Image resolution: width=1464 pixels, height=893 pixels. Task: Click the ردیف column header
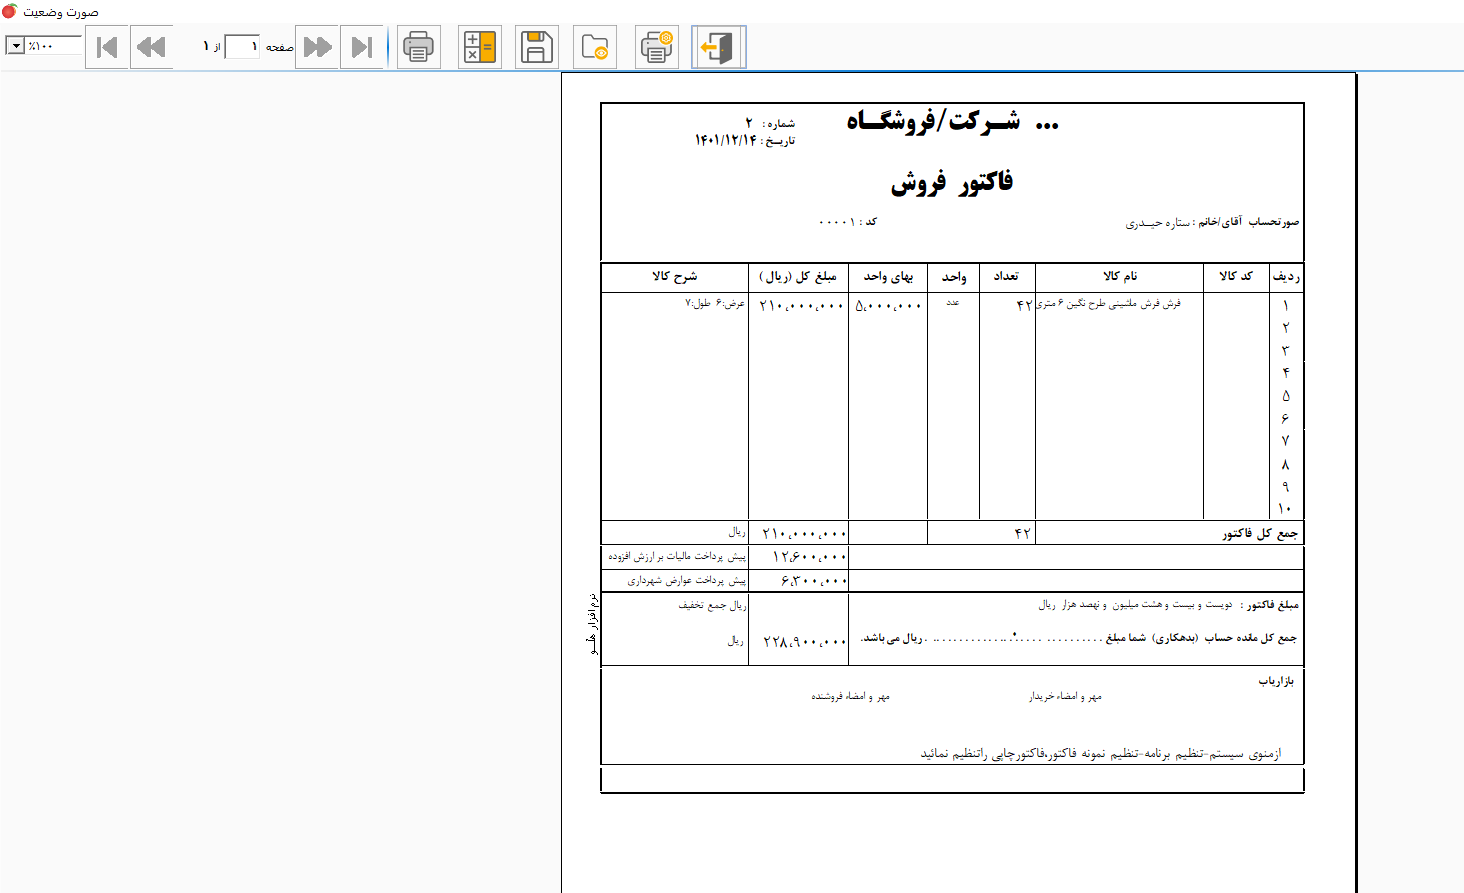tap(1286, 276)
